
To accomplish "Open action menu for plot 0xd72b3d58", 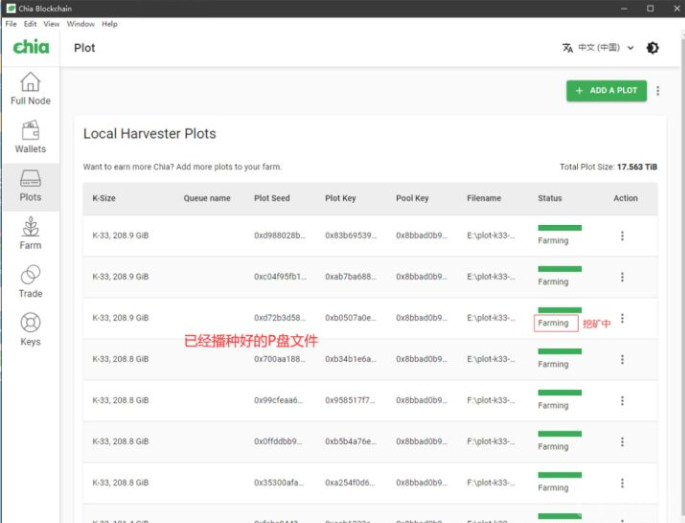I will coord(622,318).
